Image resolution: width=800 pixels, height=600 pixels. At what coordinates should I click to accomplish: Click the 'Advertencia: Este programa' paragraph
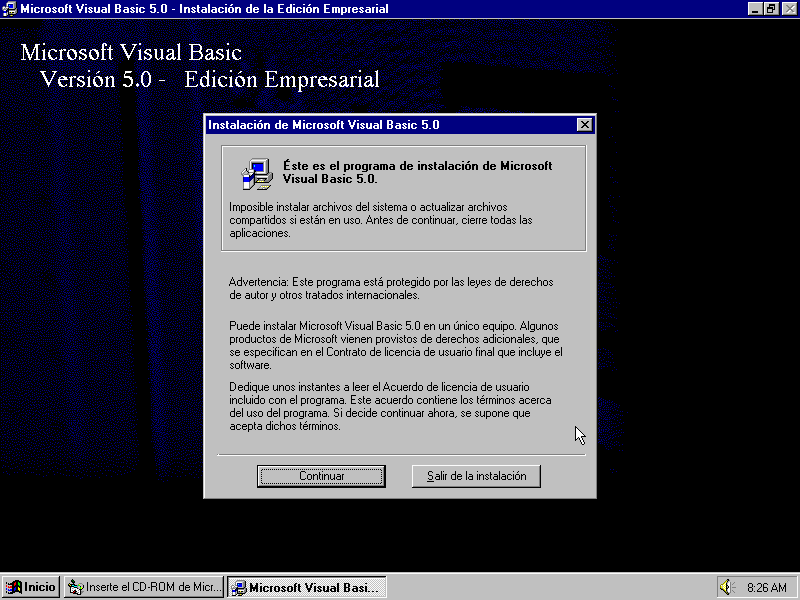(391, 288)
